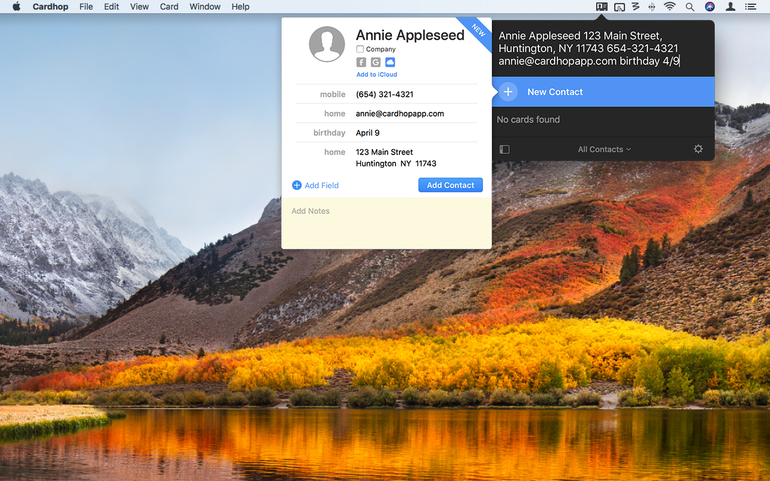Viewport: 770px width, 481px height.
Task: Open the File menu
Action: (x=86, y=7)
